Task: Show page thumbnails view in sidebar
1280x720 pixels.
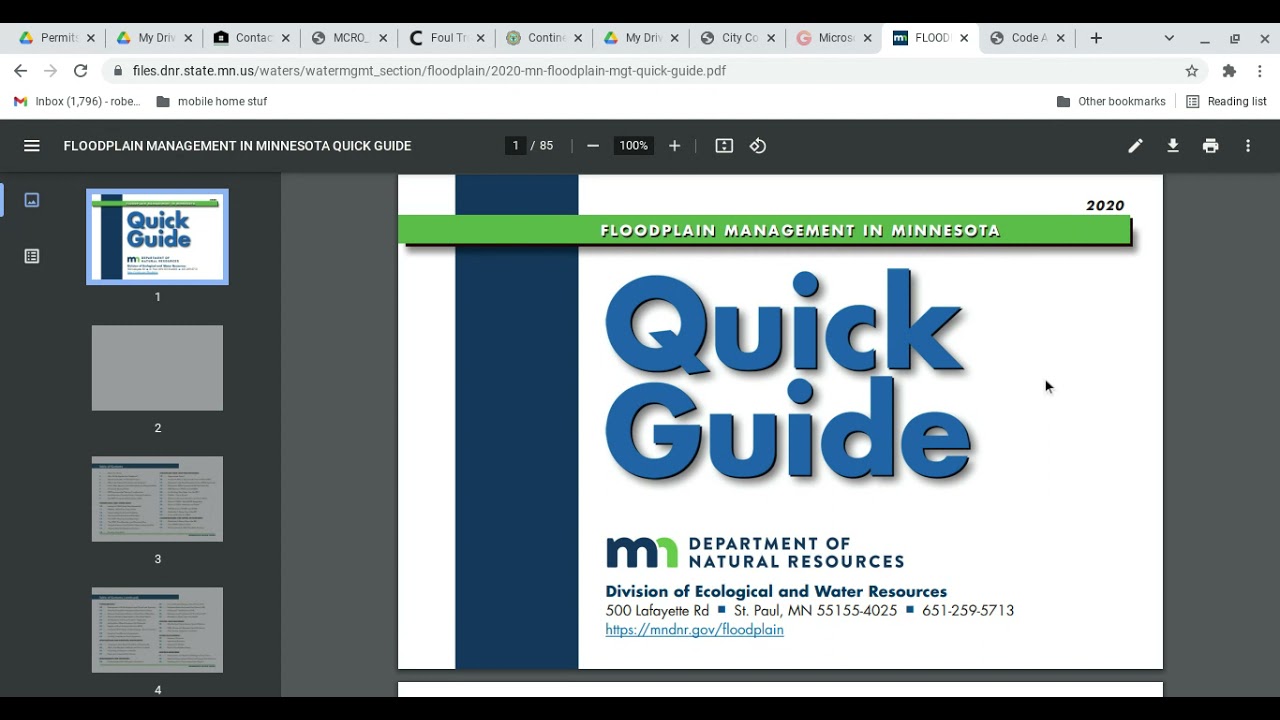Action: pyautogui.click(x=32, y=200)
